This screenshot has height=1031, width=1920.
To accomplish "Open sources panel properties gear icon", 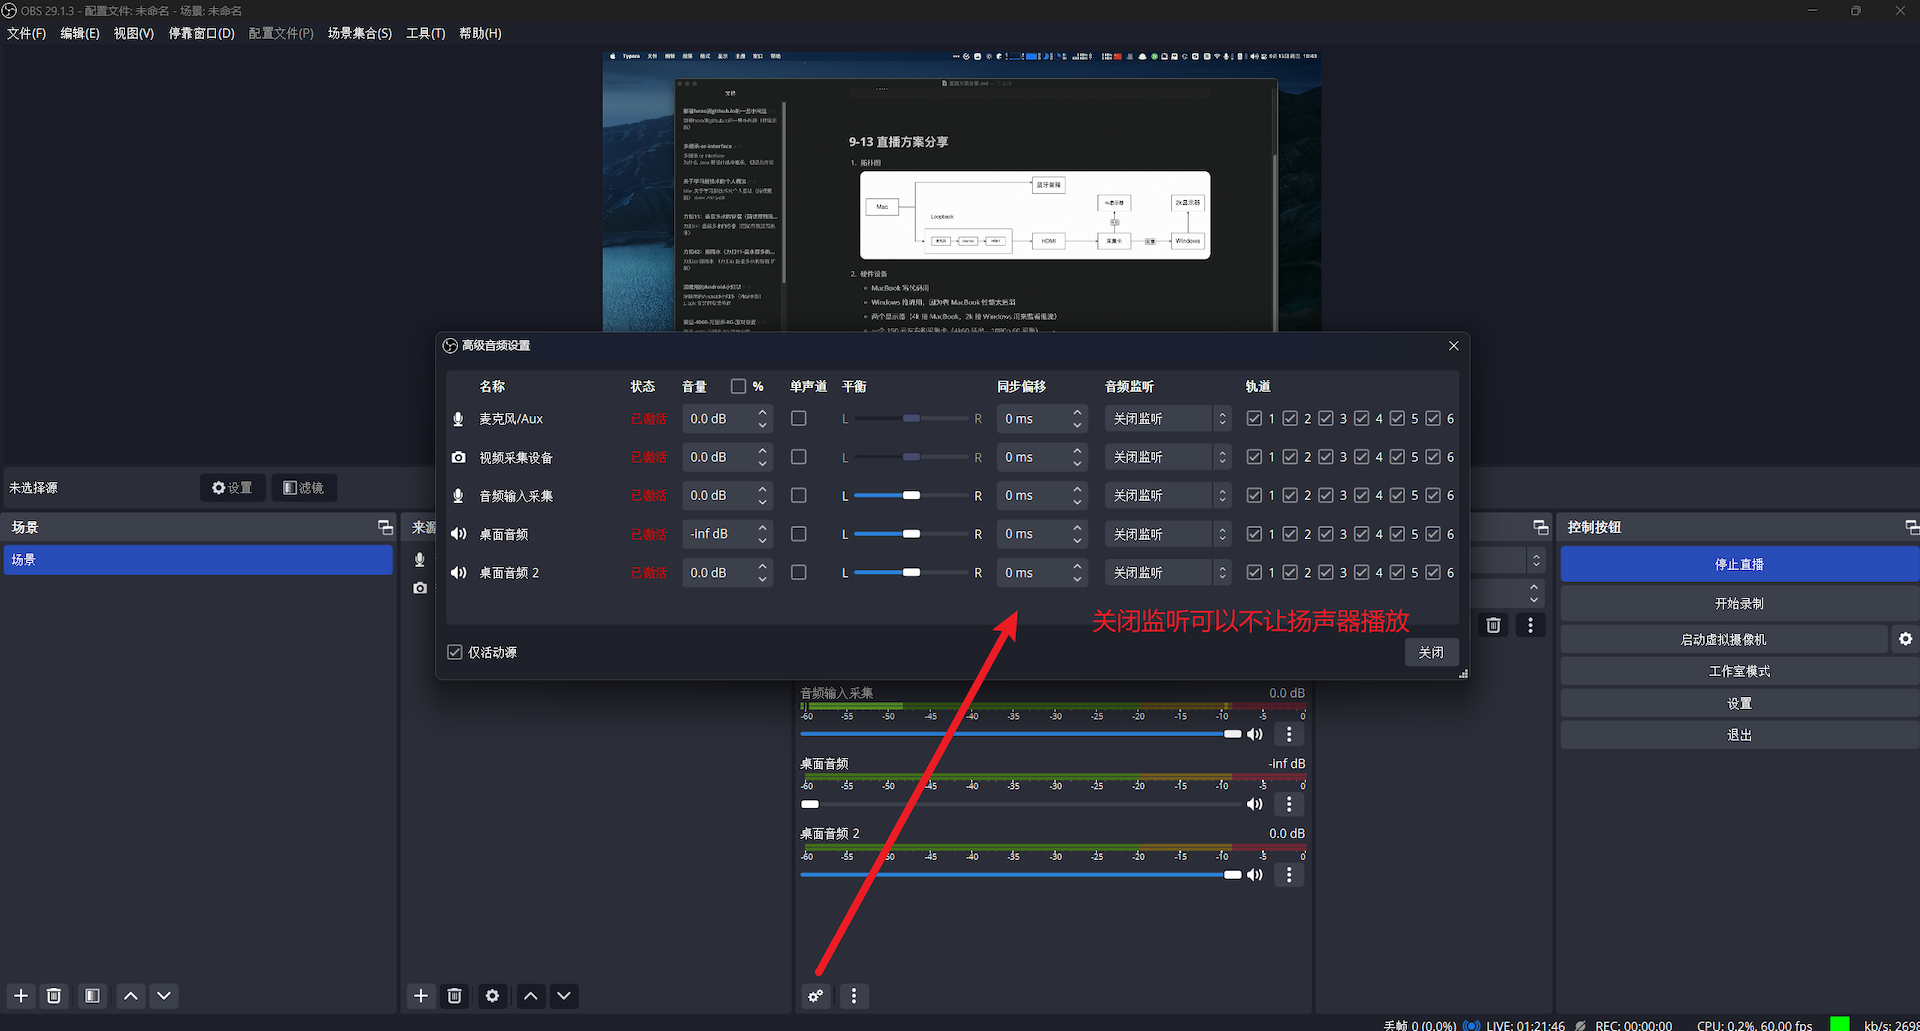I will pos(492,996).
